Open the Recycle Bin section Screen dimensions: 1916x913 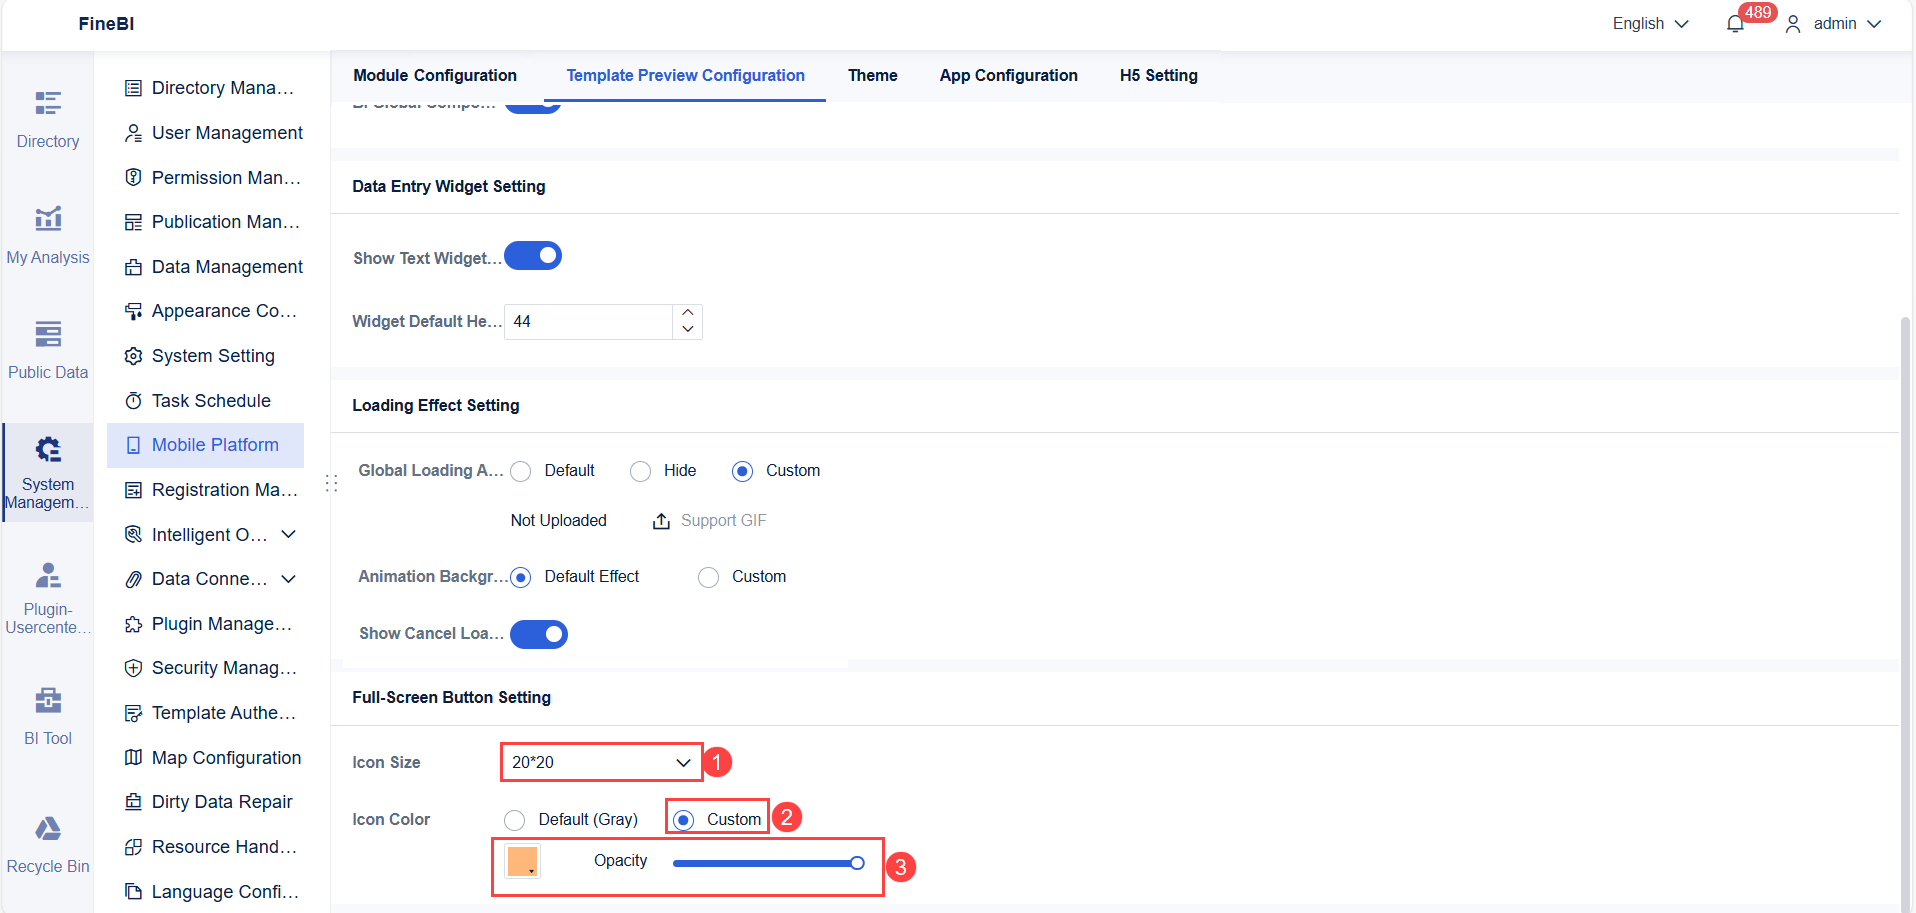coord(47,839)
